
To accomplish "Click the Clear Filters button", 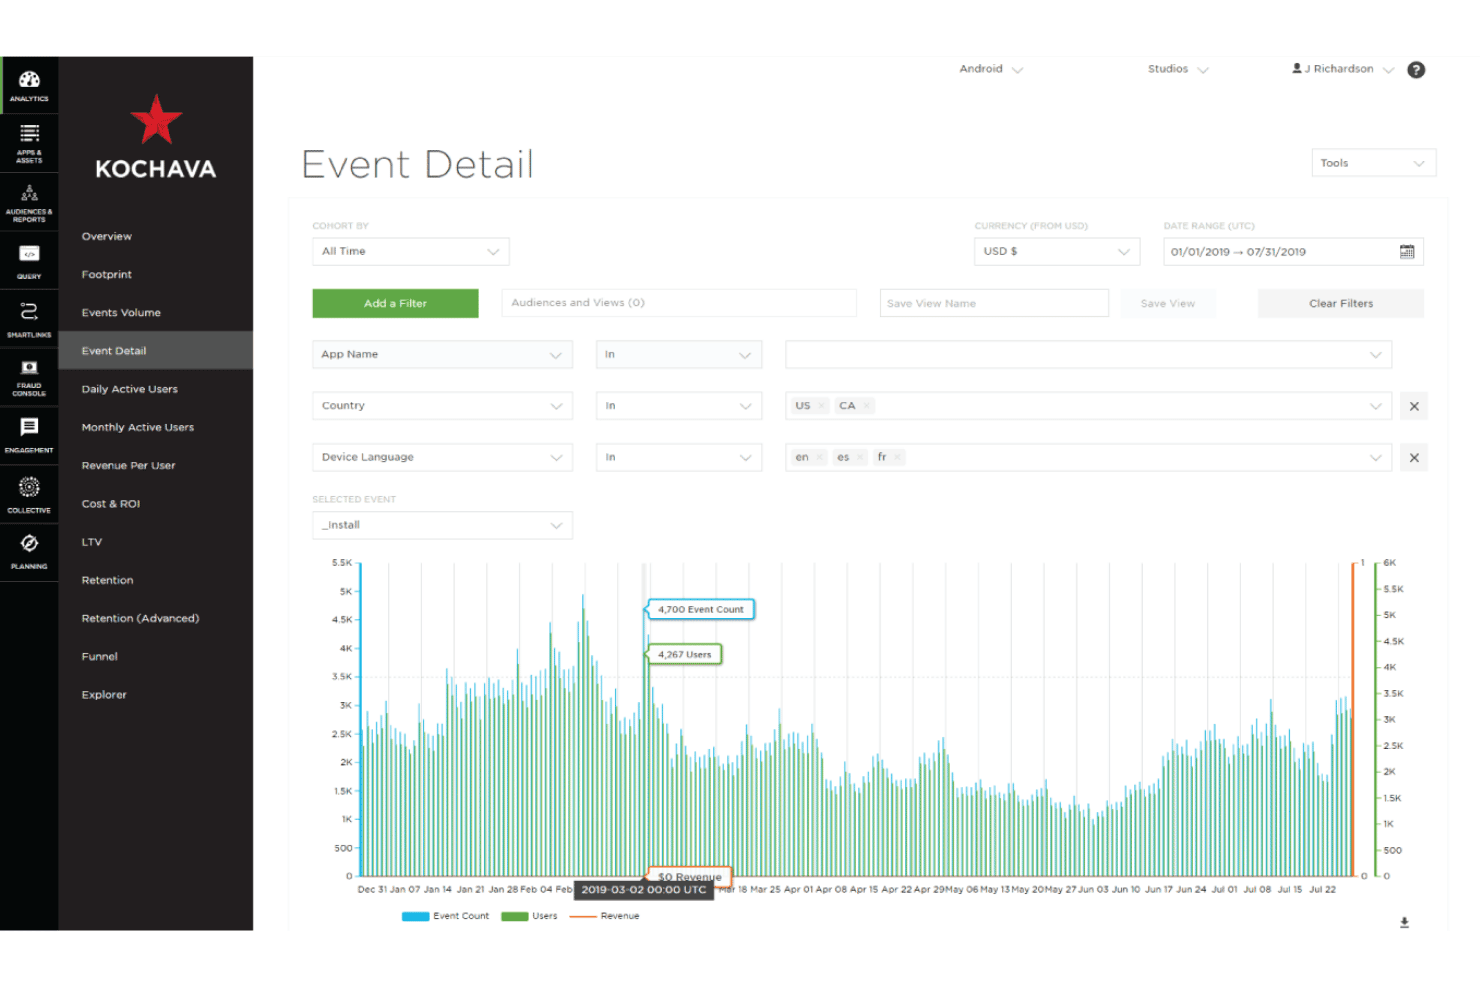I will (1340, 303).
